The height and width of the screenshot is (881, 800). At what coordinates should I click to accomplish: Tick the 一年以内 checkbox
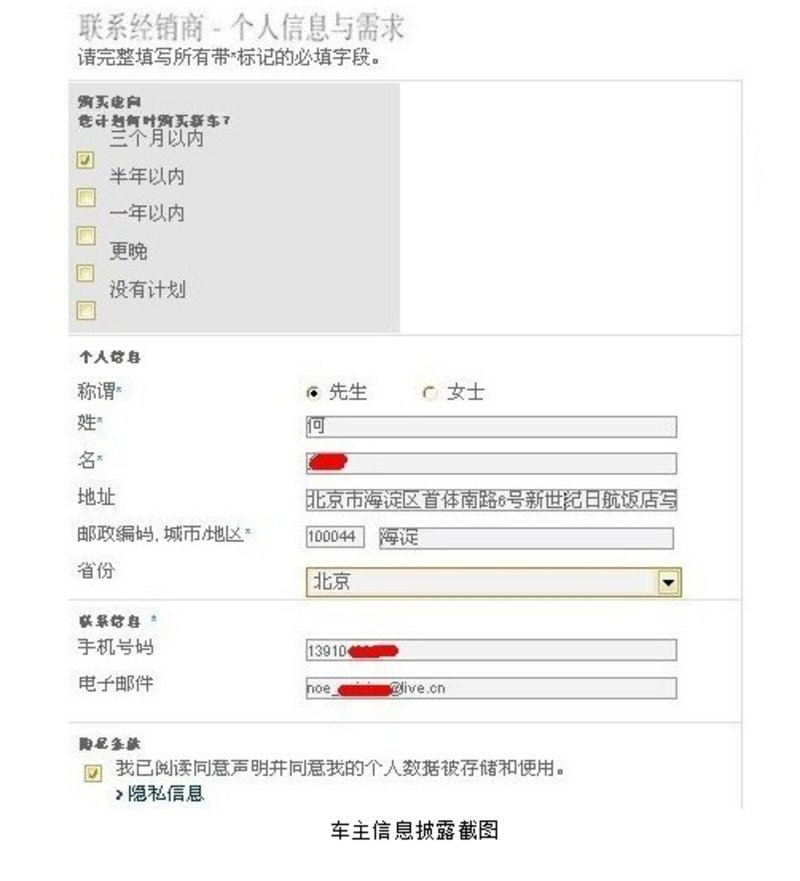85,235
